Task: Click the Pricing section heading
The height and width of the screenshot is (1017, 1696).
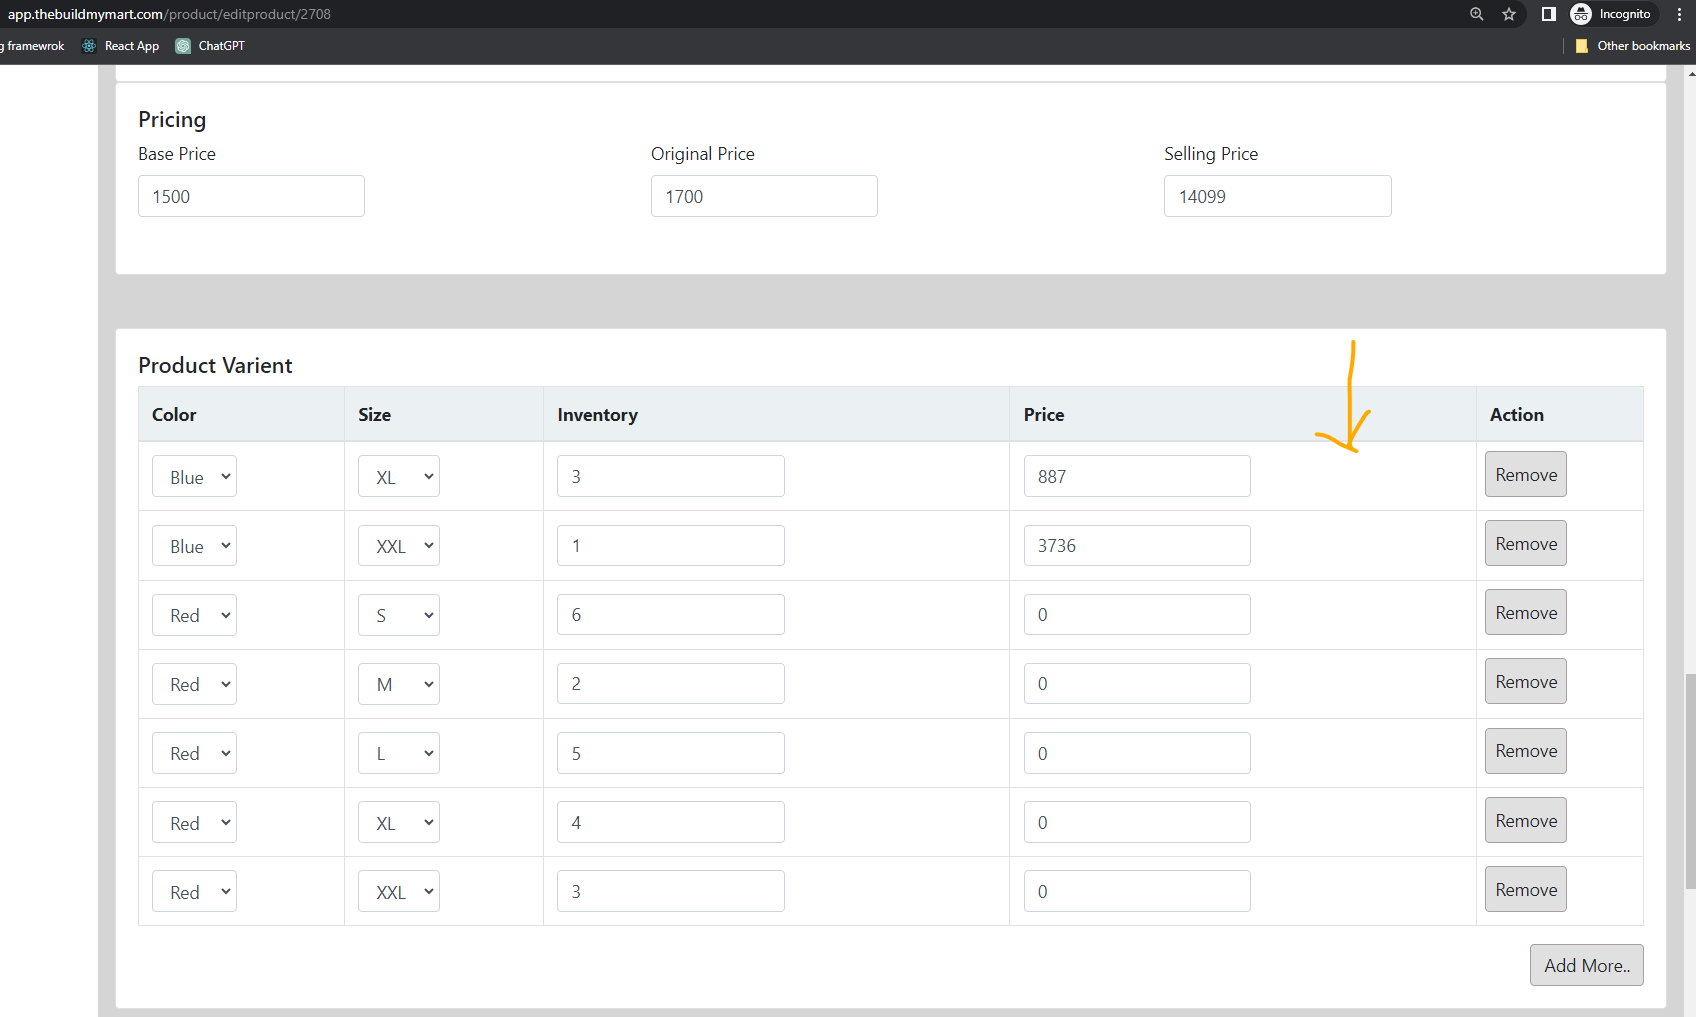Action: click(172, 119)
